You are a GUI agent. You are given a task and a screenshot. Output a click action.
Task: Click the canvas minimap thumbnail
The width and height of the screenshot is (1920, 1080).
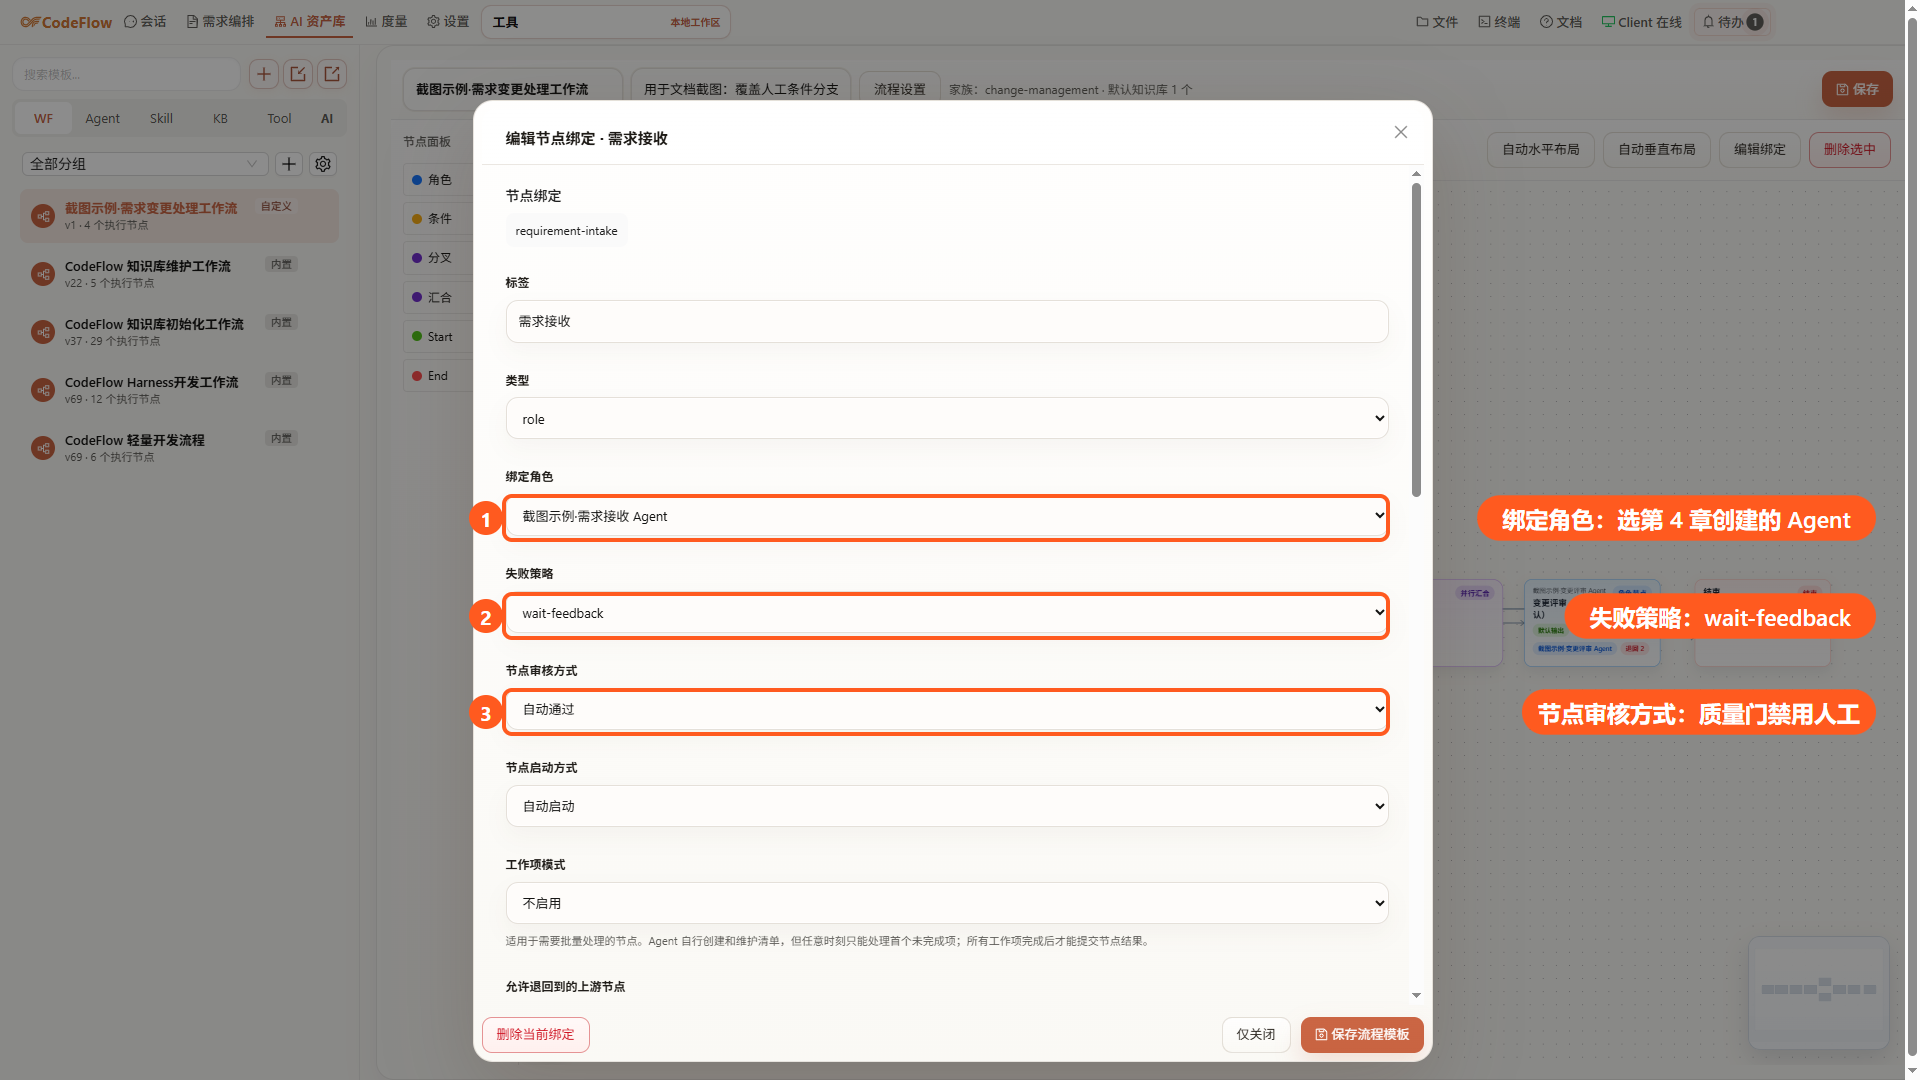[x=1819, y=992]
